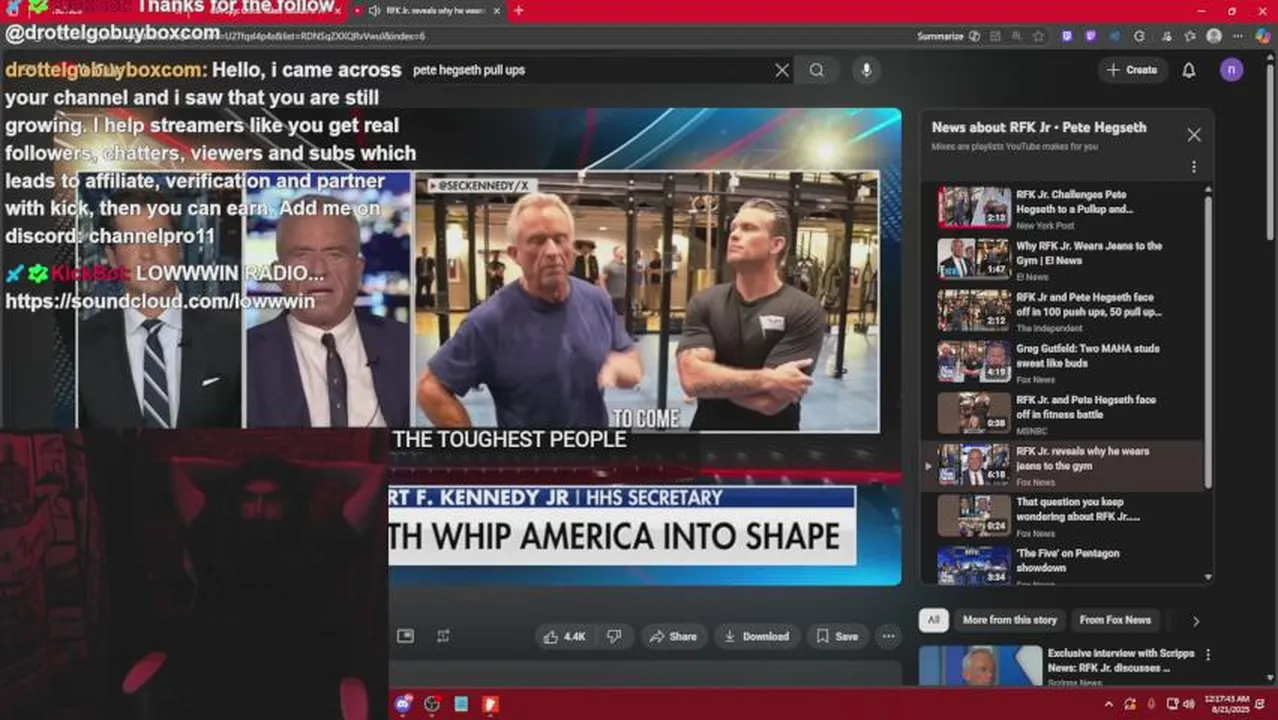The width and height of the screenshot is (1278, 720).
Task: Open the browser extensions puzzle icon
Action: [1165, 36]
